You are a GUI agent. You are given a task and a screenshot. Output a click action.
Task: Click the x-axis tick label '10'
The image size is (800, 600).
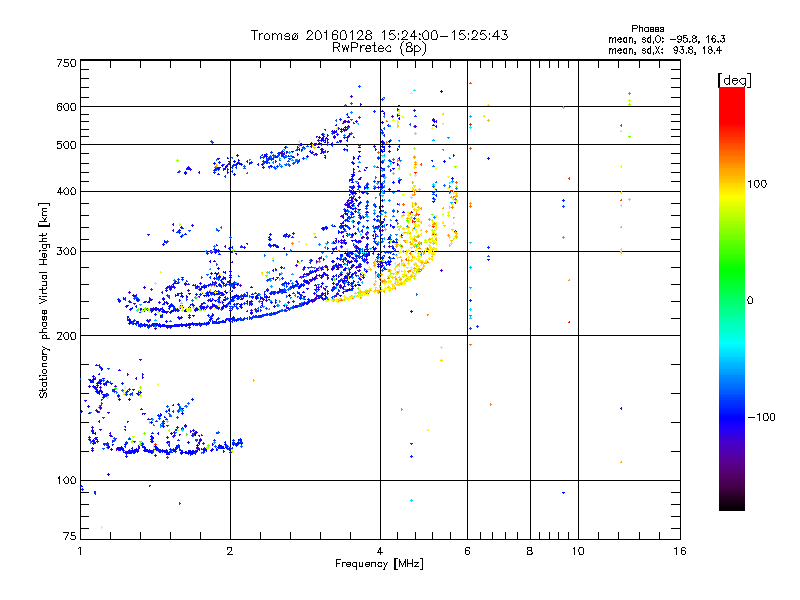coord(578,551)
